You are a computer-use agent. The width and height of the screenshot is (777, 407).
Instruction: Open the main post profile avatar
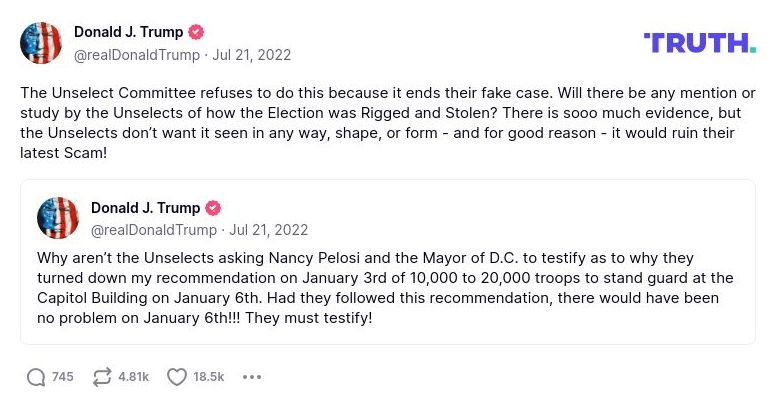coord(41,42)
